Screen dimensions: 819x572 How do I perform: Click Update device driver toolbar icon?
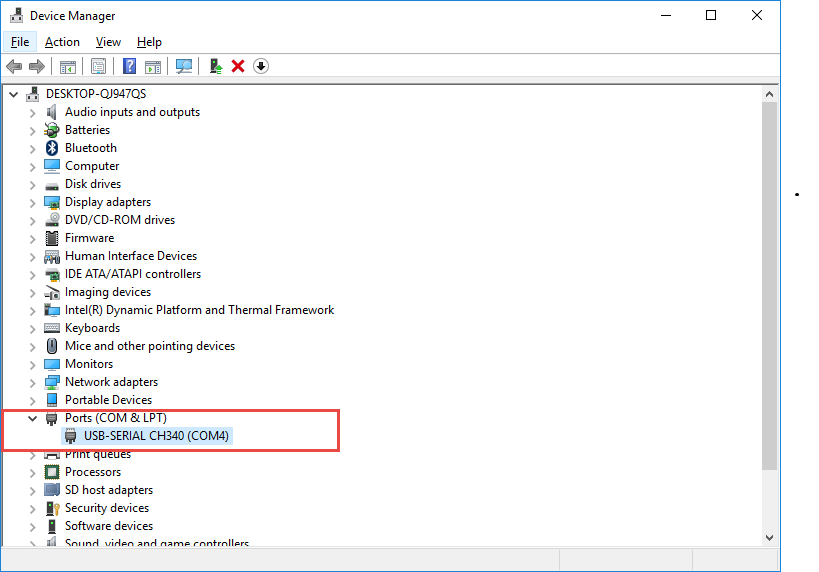click(x=216, y=66)
